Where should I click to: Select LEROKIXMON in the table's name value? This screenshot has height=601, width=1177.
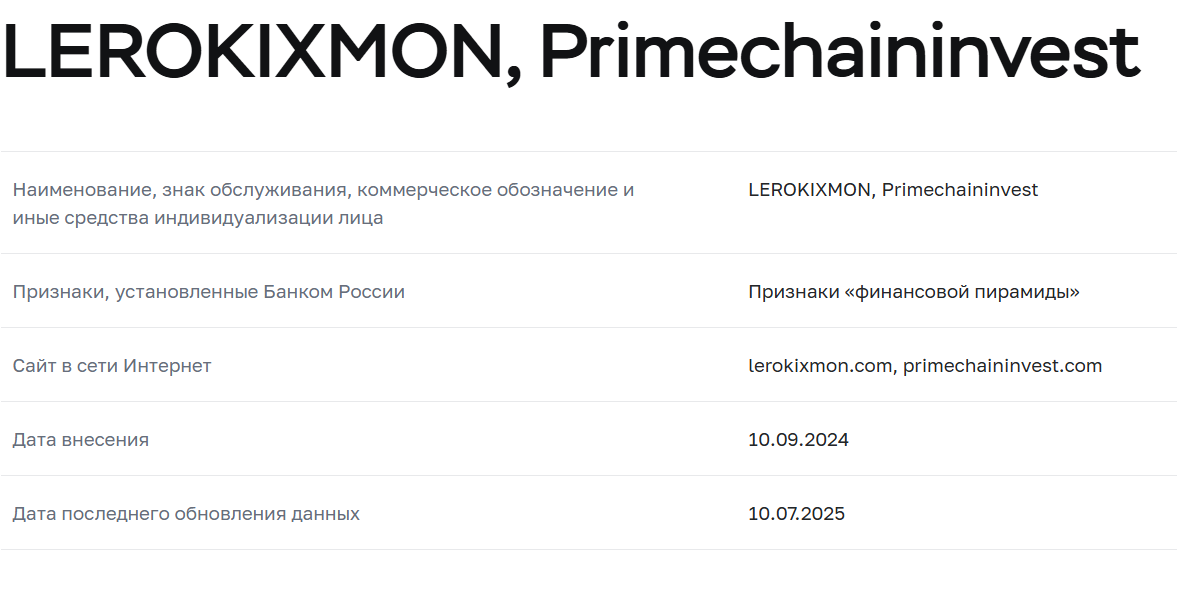coord(809,190)
